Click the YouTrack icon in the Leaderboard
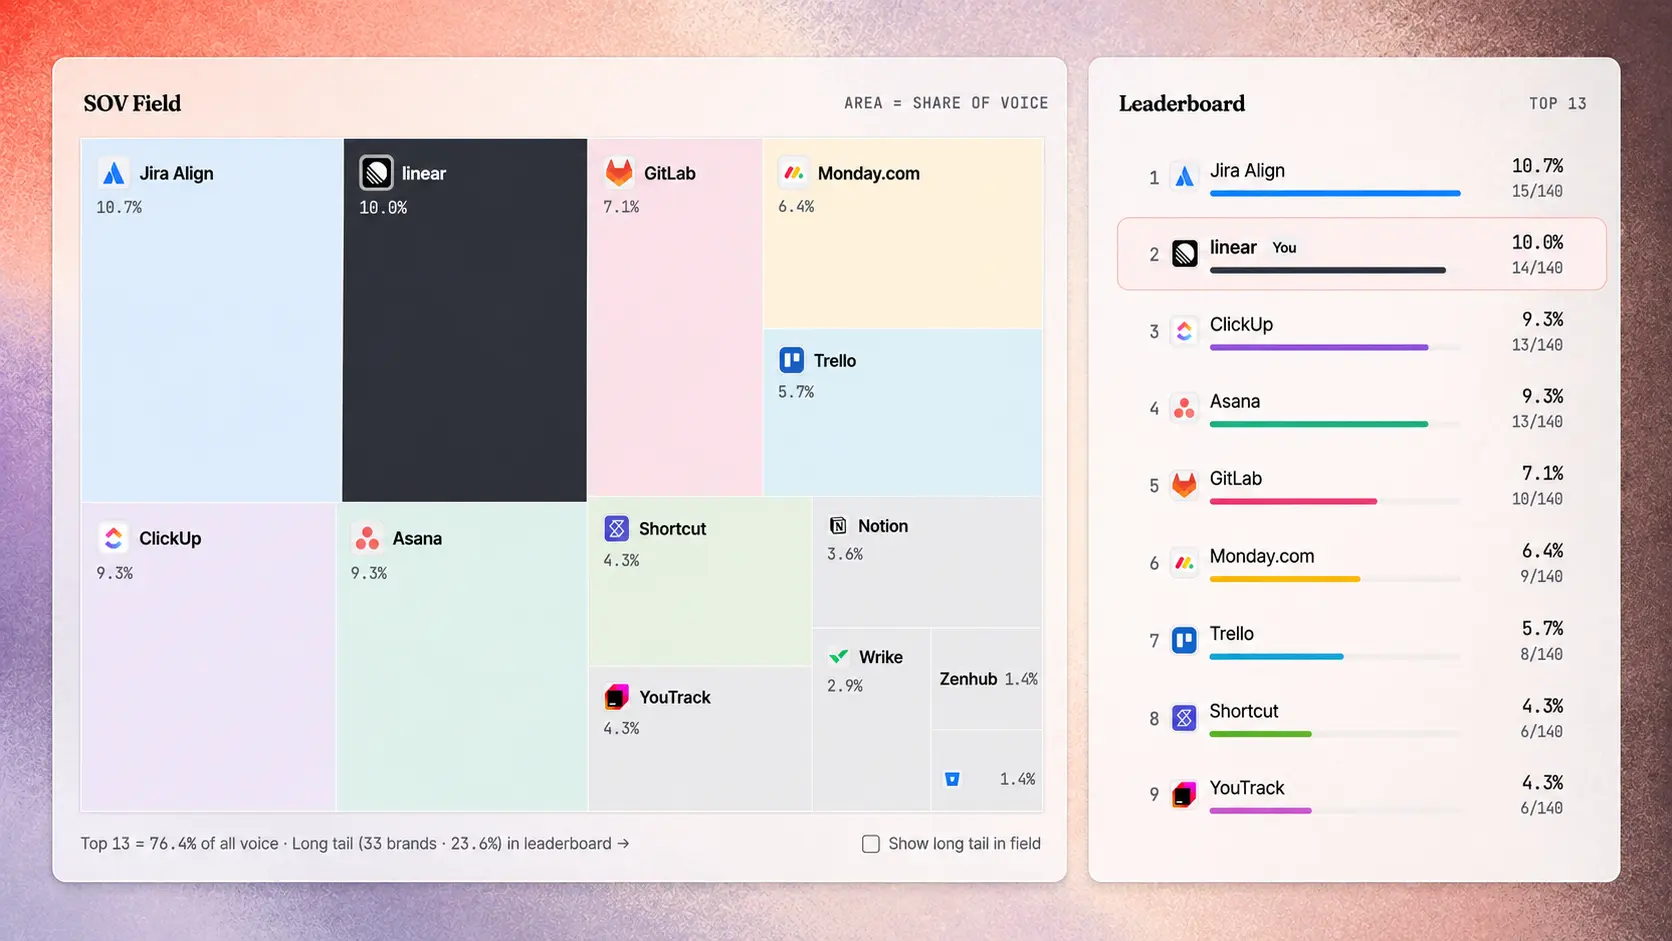Screen dimensions: 1672x941 (x=1184, y=795)
